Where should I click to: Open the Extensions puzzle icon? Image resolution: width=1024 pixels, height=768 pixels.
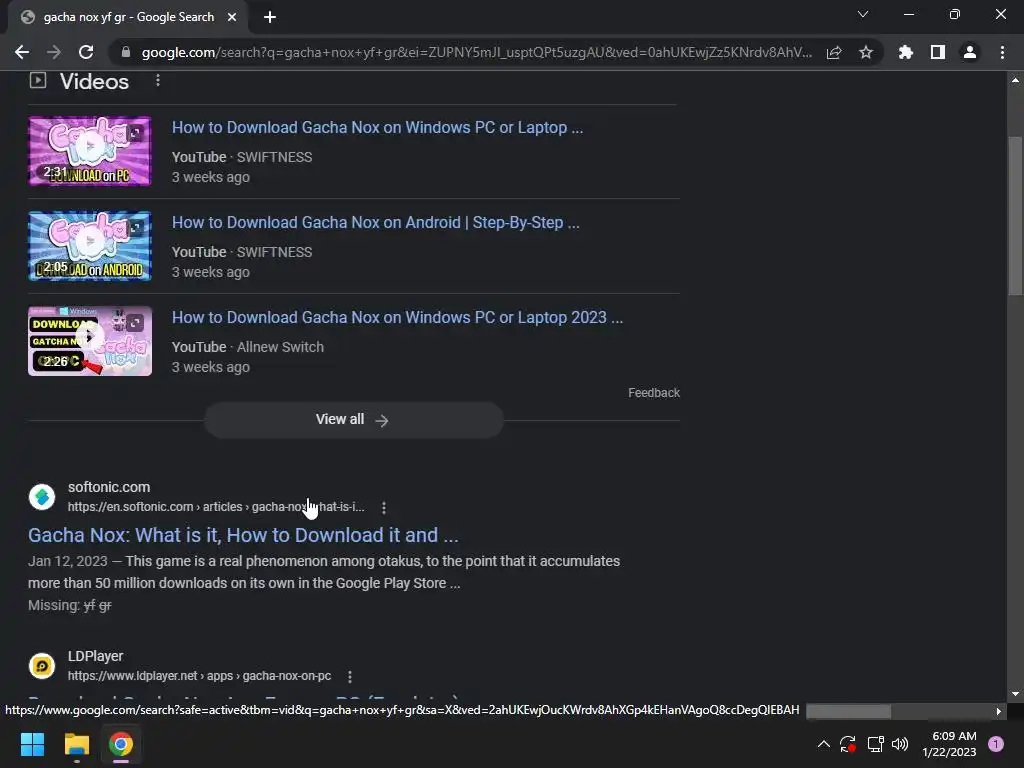pos(906,52)
